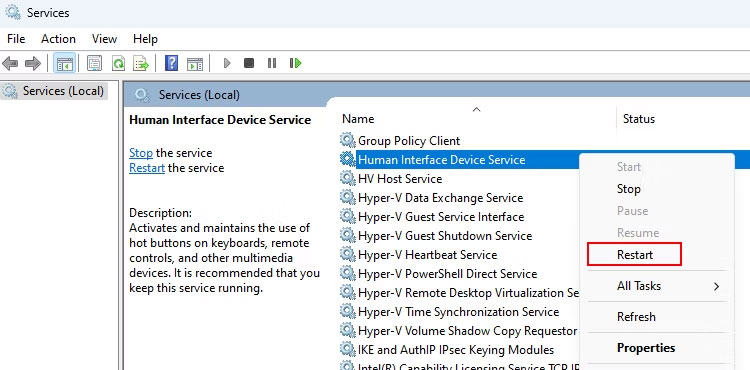
Task: Click the Show/Hide Action Pane icon
Action: (195, 63)
